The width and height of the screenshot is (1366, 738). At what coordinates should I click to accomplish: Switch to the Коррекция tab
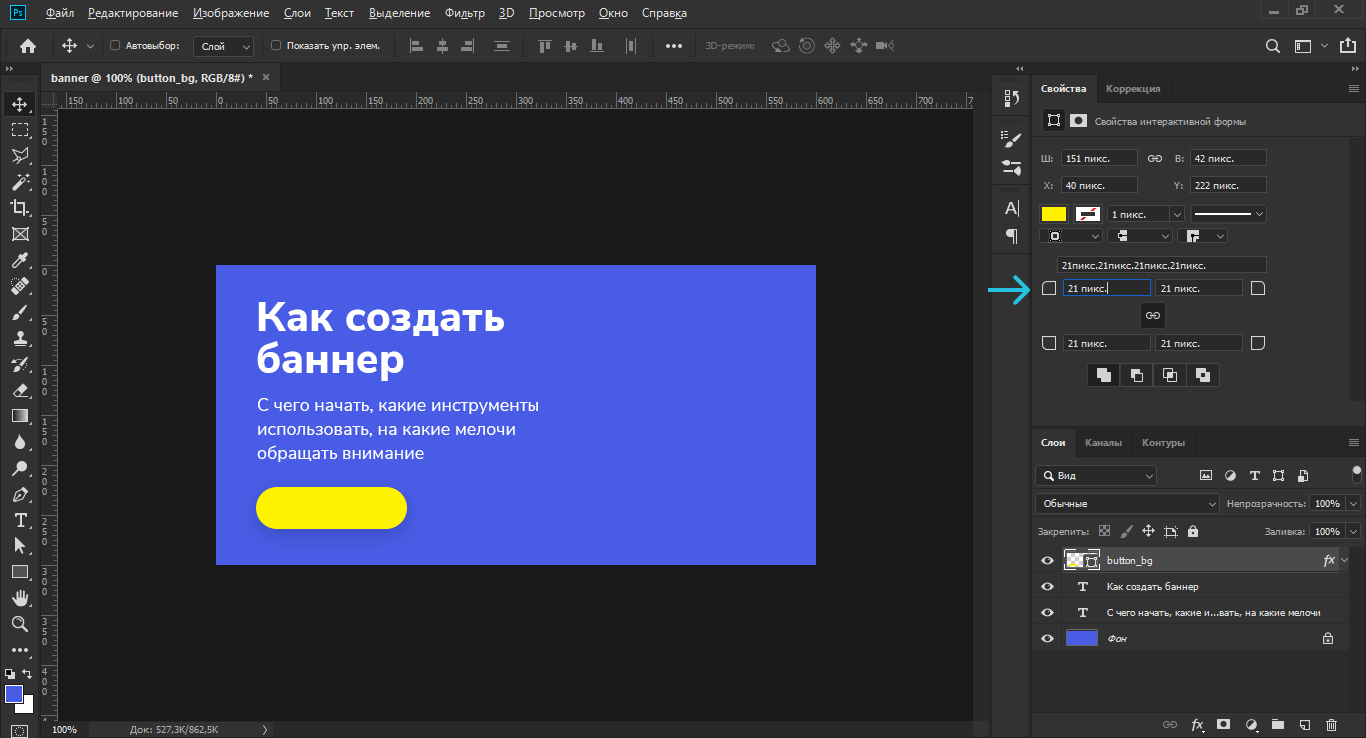(1133, 89)
